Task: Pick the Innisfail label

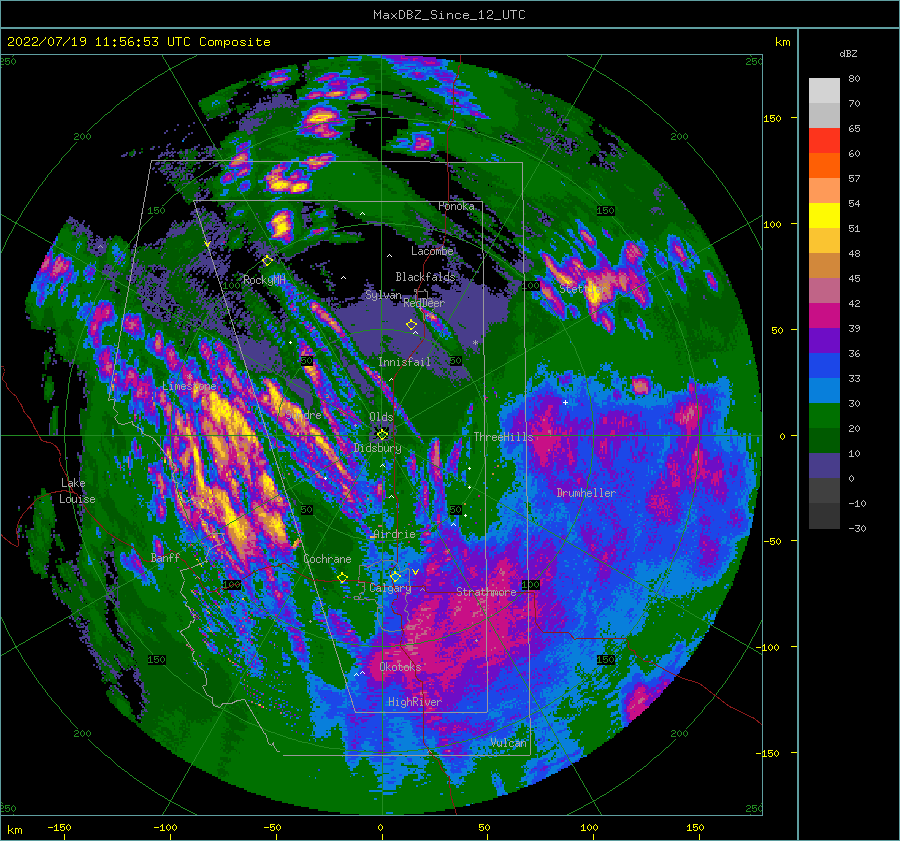Action: pos(404,362)
